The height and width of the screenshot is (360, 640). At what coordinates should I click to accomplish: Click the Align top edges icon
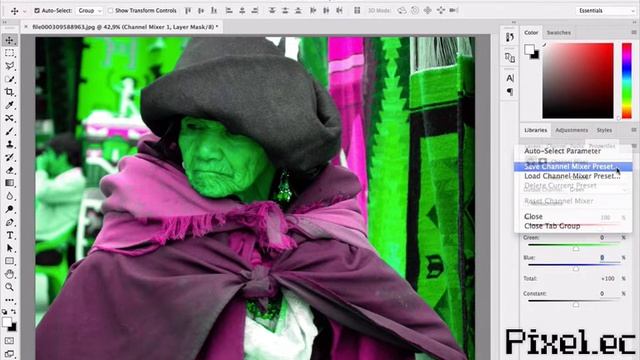pos(188,11)
